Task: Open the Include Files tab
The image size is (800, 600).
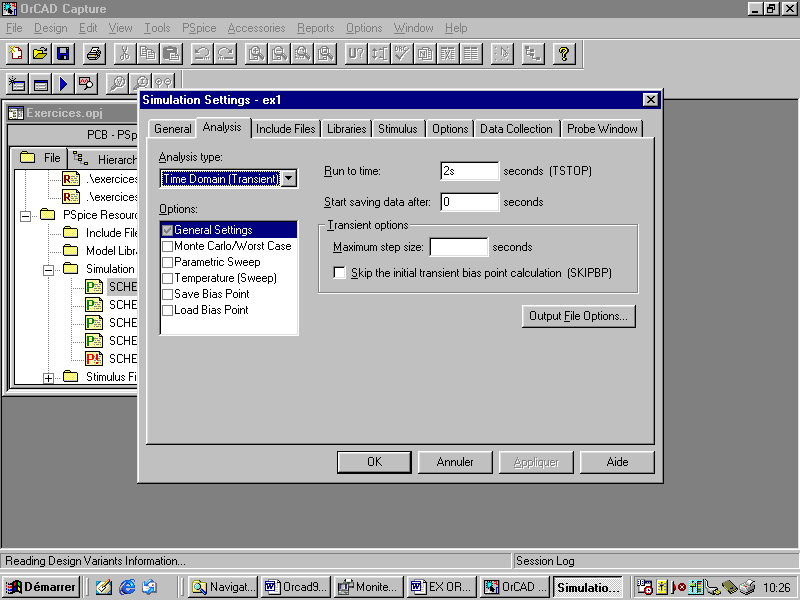Action: (x=286, y=129)
